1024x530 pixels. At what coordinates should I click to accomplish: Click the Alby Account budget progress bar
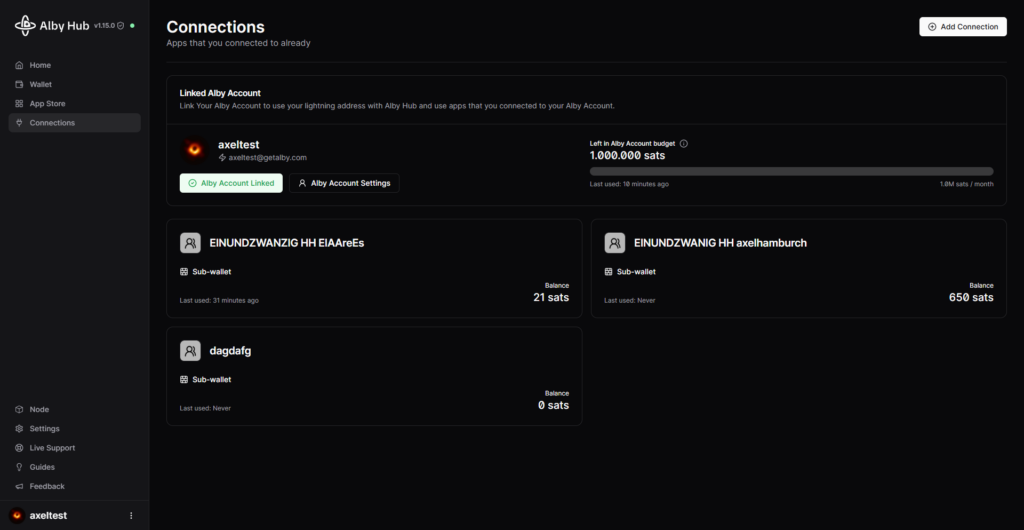[791, 172]
